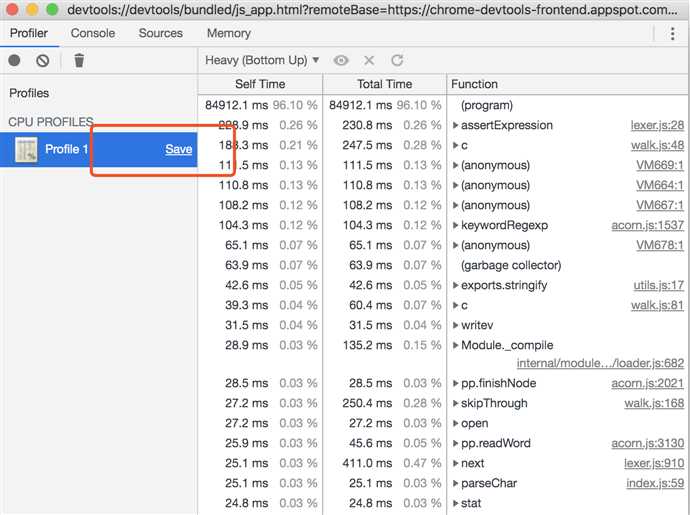Expand the assertExpression row

(x=455, y=125)
